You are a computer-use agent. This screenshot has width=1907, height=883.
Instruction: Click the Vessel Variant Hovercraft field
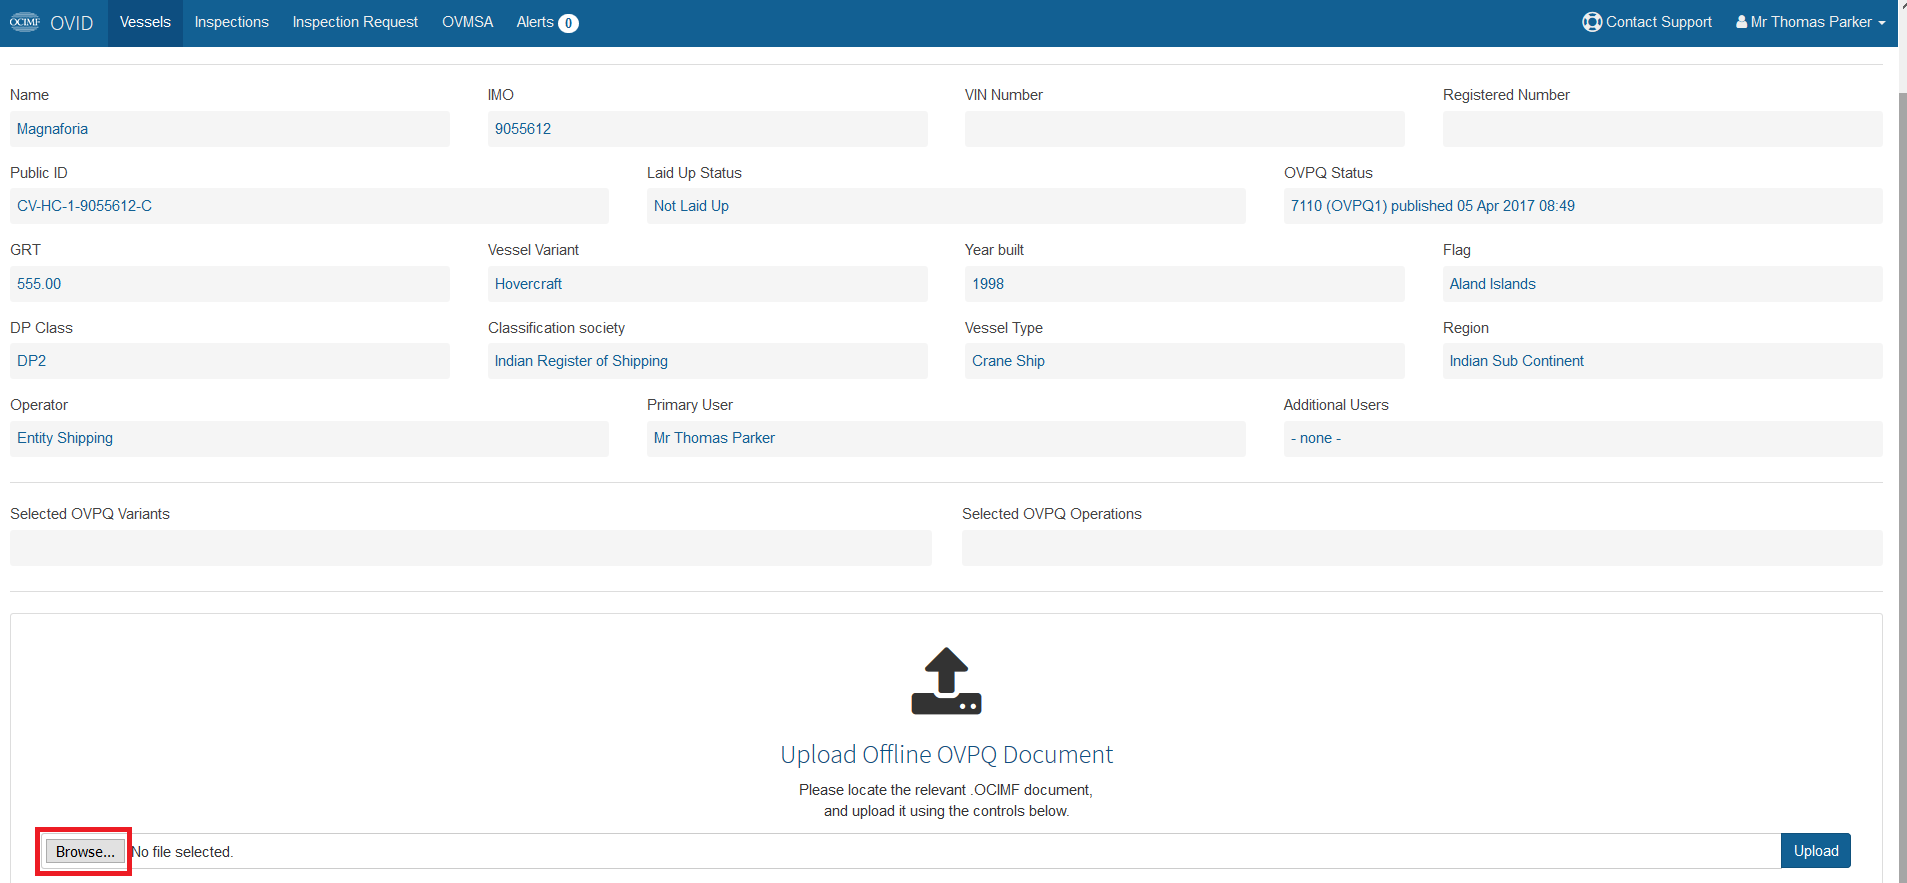[707, 284]
